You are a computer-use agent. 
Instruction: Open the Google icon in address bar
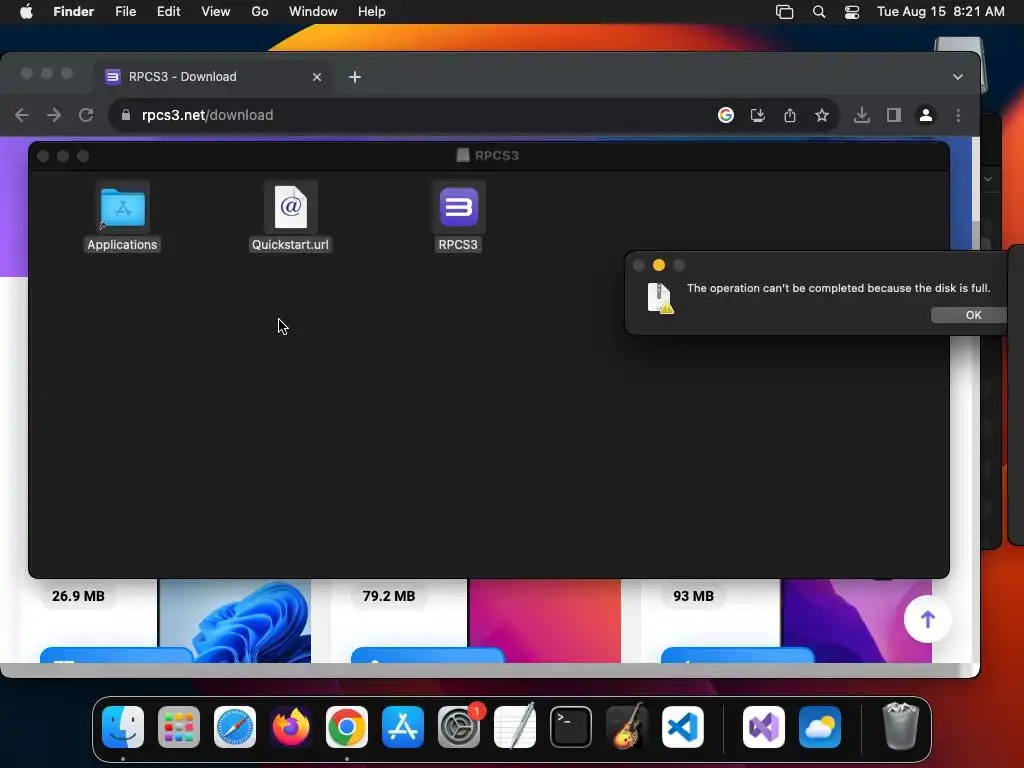click(726, 115)
